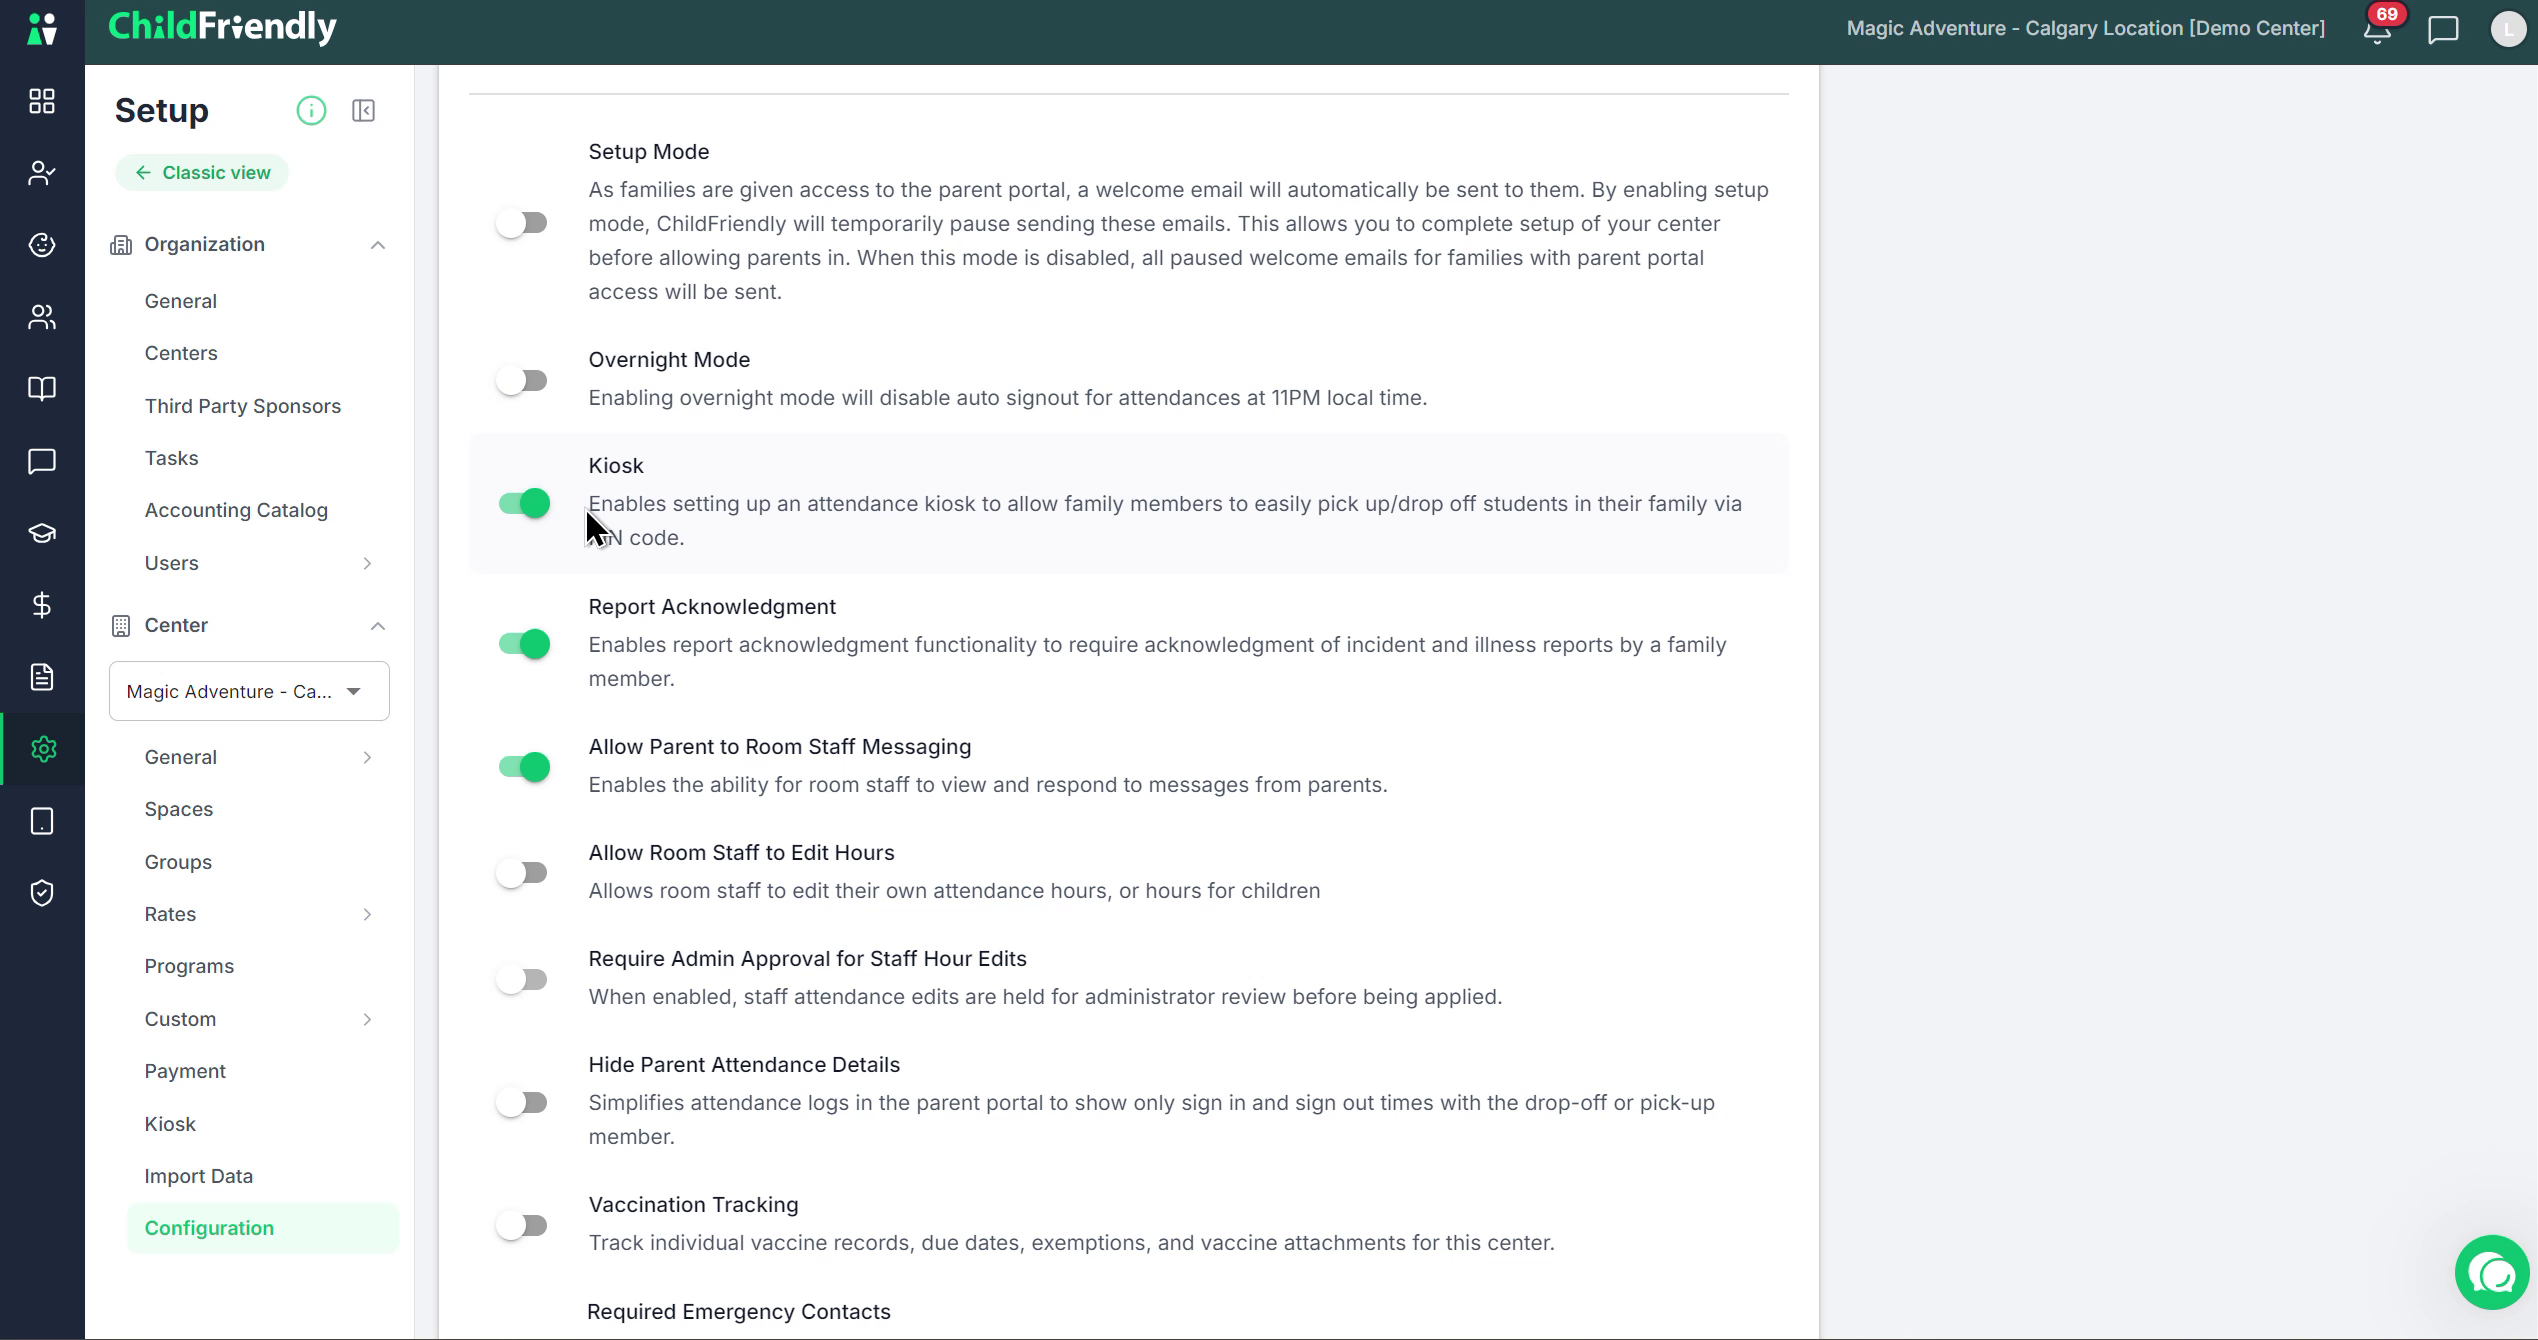The width and height of the screenshot is (2538, 1340).
Task: Collapse the Setup side panel icon
Action: click(364, 110)
